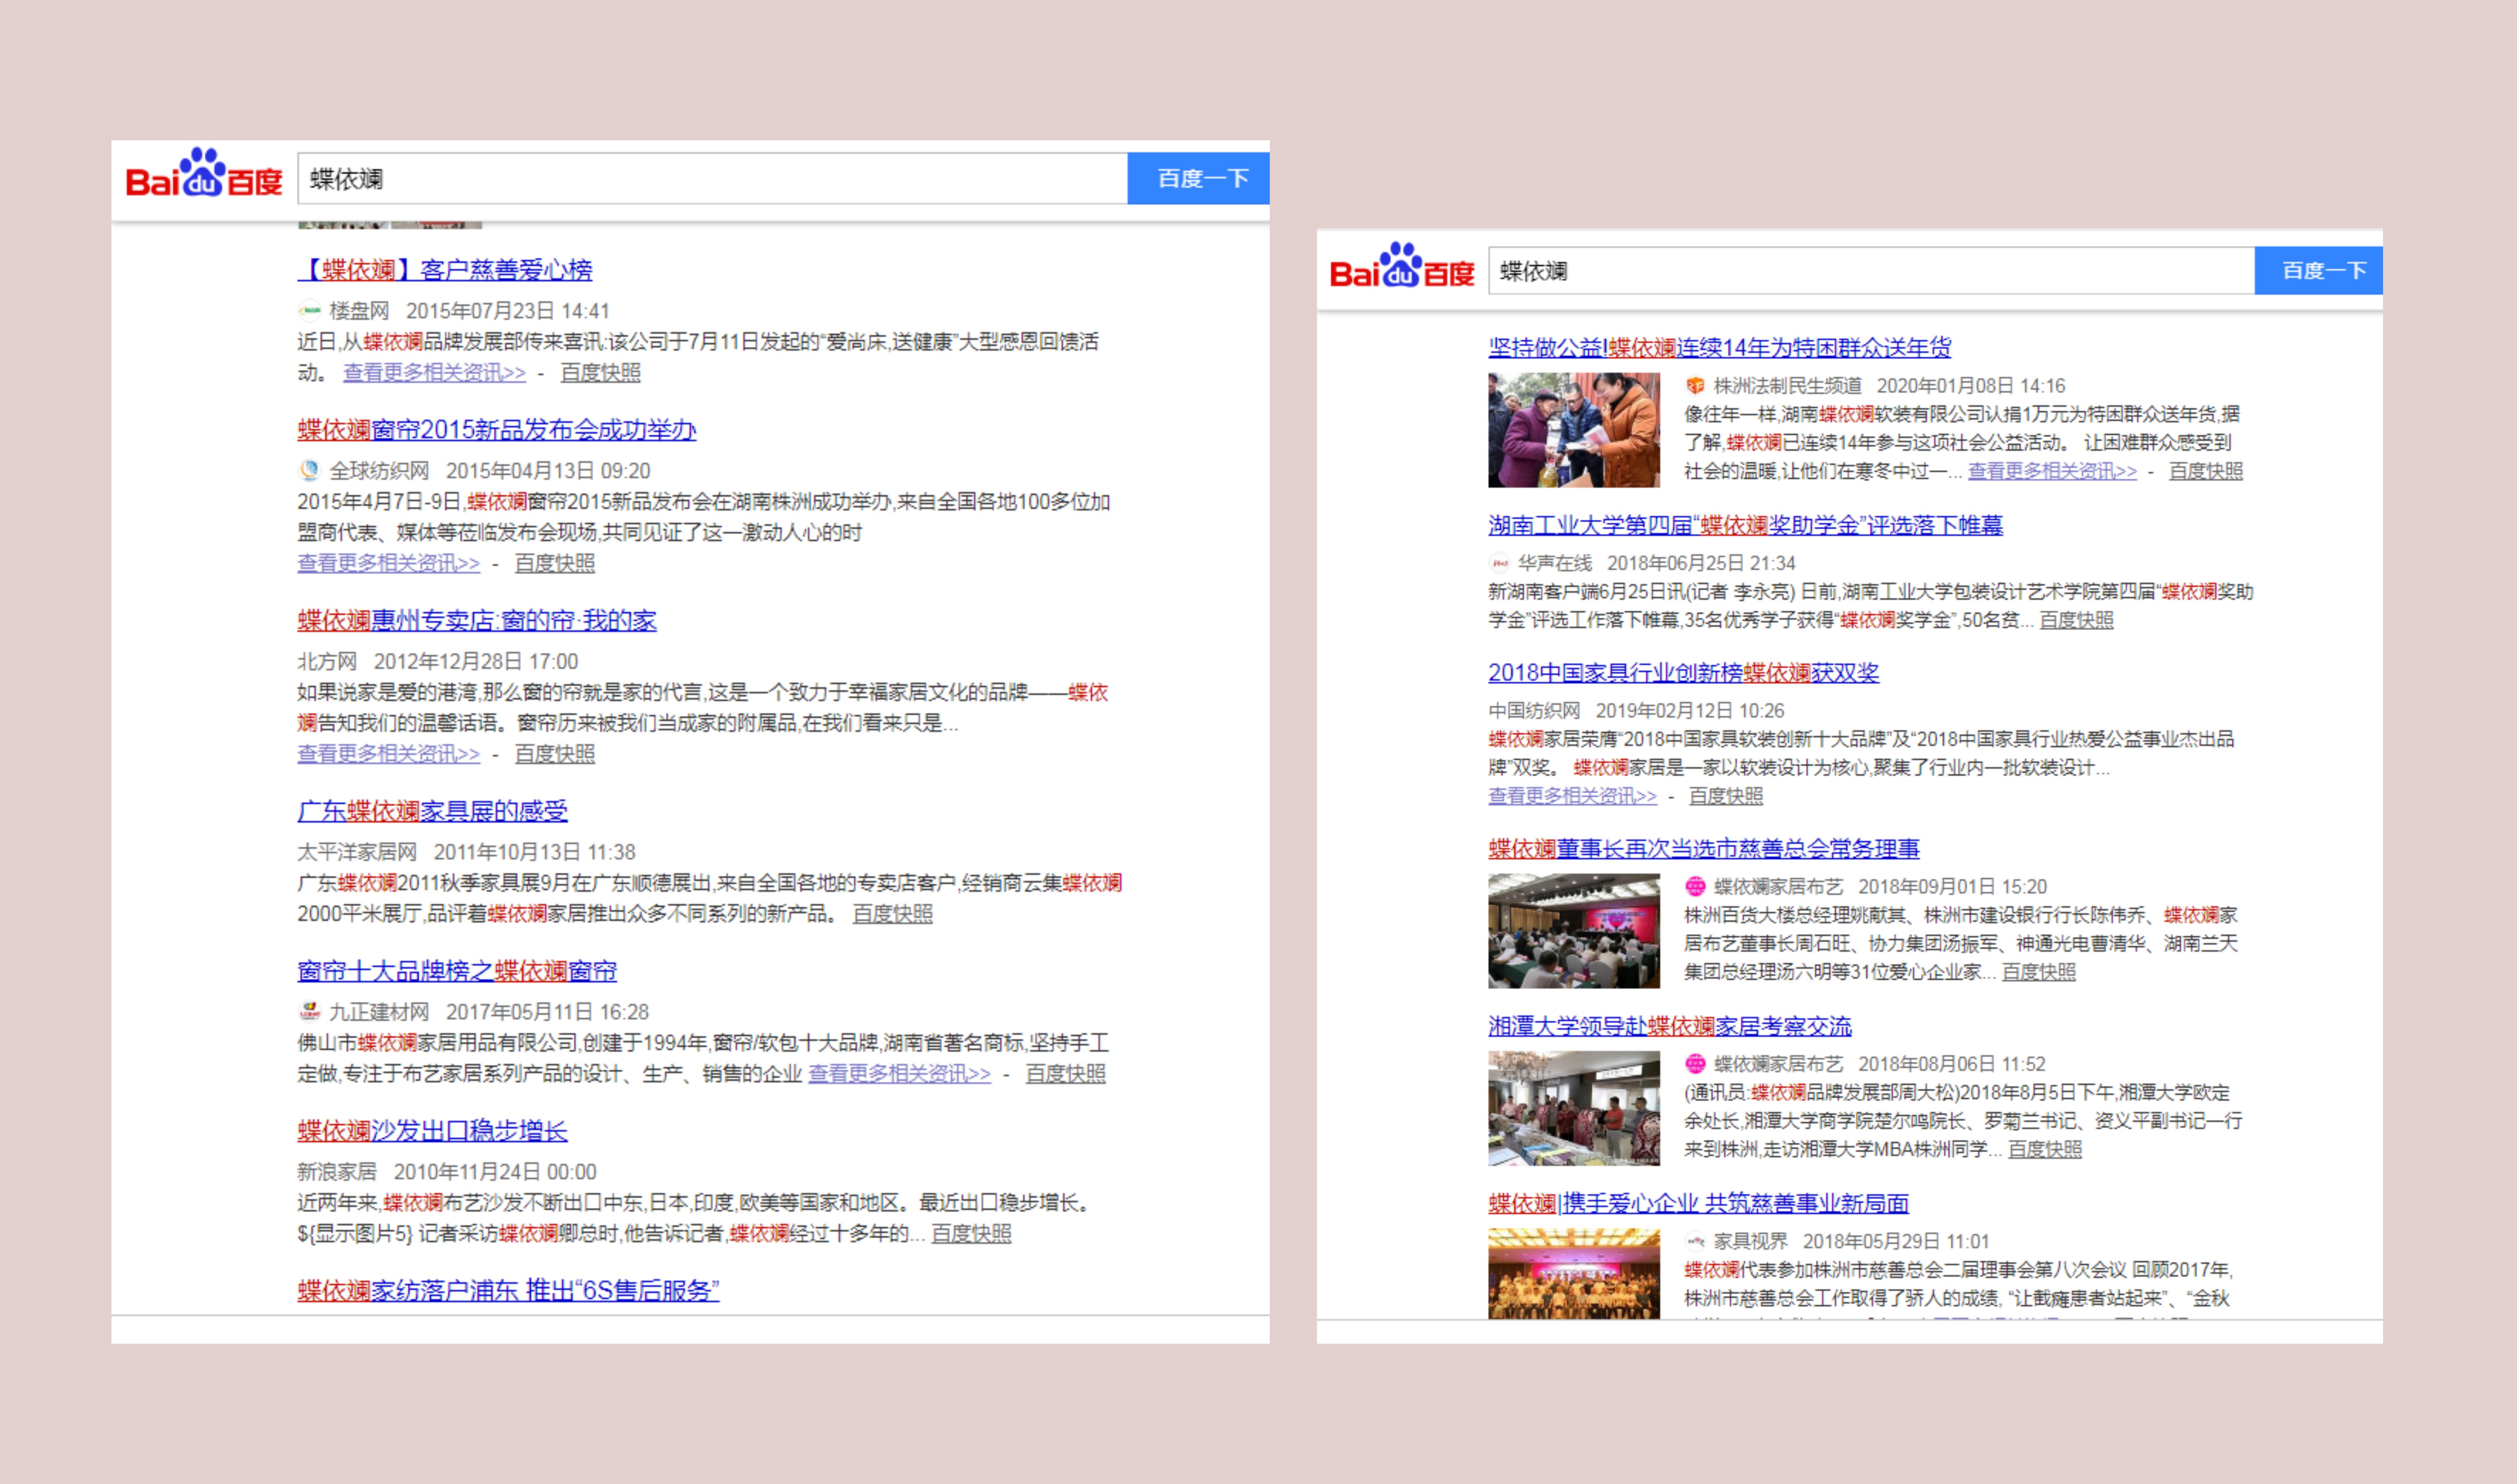Click the right Baidu paw logo
Image resolution: width=2517 pixels, height=1484 pixels.
click(x=1400, y=267)
